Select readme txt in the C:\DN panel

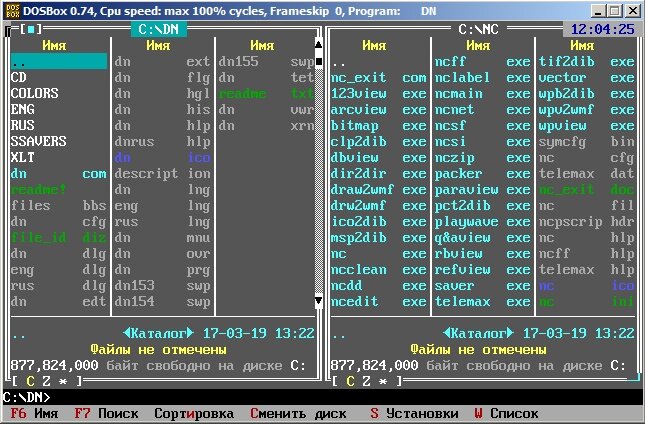click(266, 93)
